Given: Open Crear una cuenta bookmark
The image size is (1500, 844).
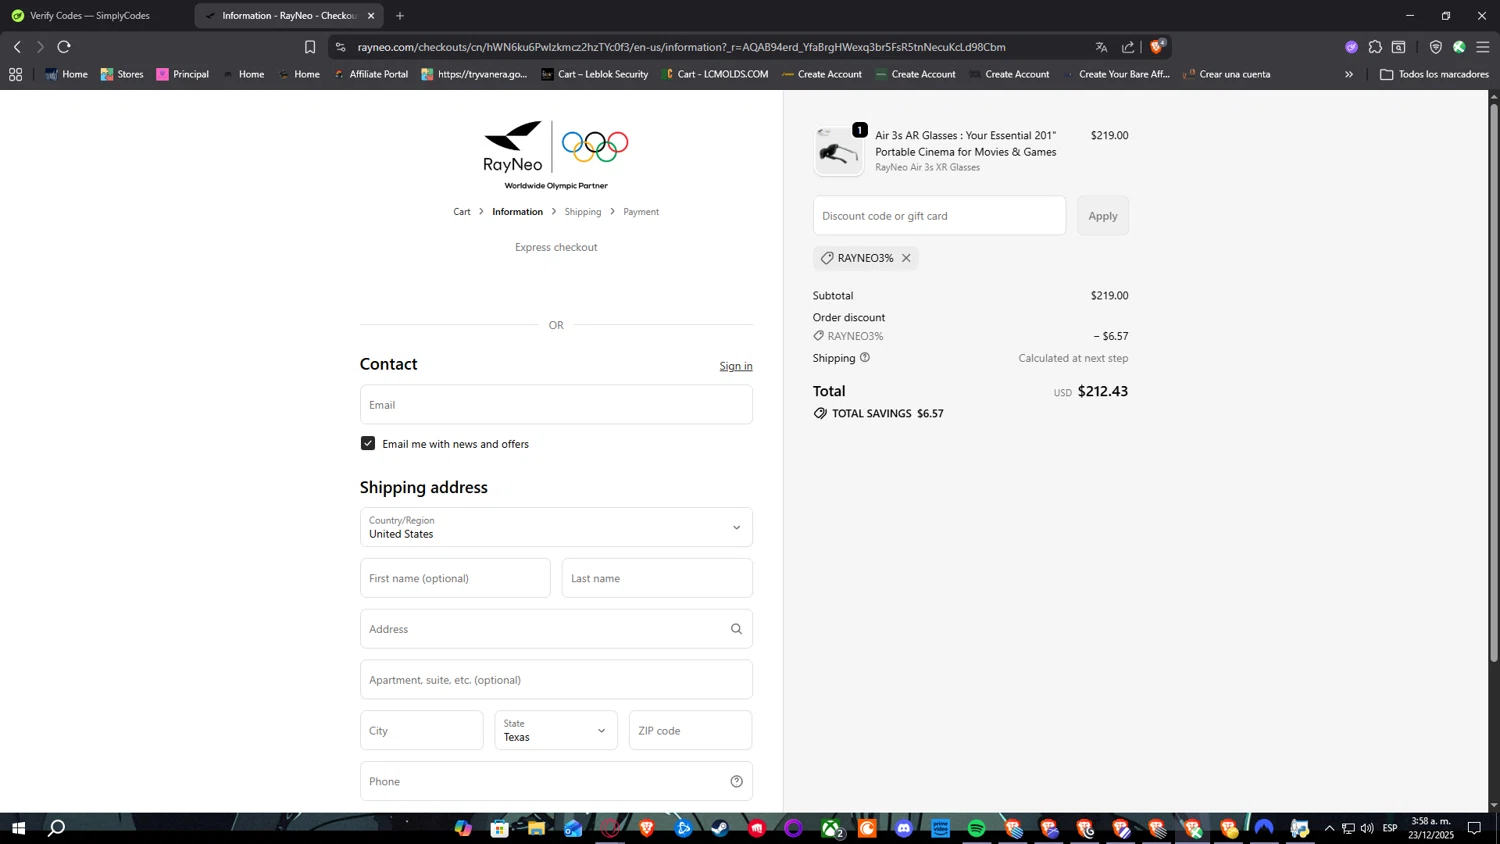Looking at the screenshot, I should (x=1226, y=74).
